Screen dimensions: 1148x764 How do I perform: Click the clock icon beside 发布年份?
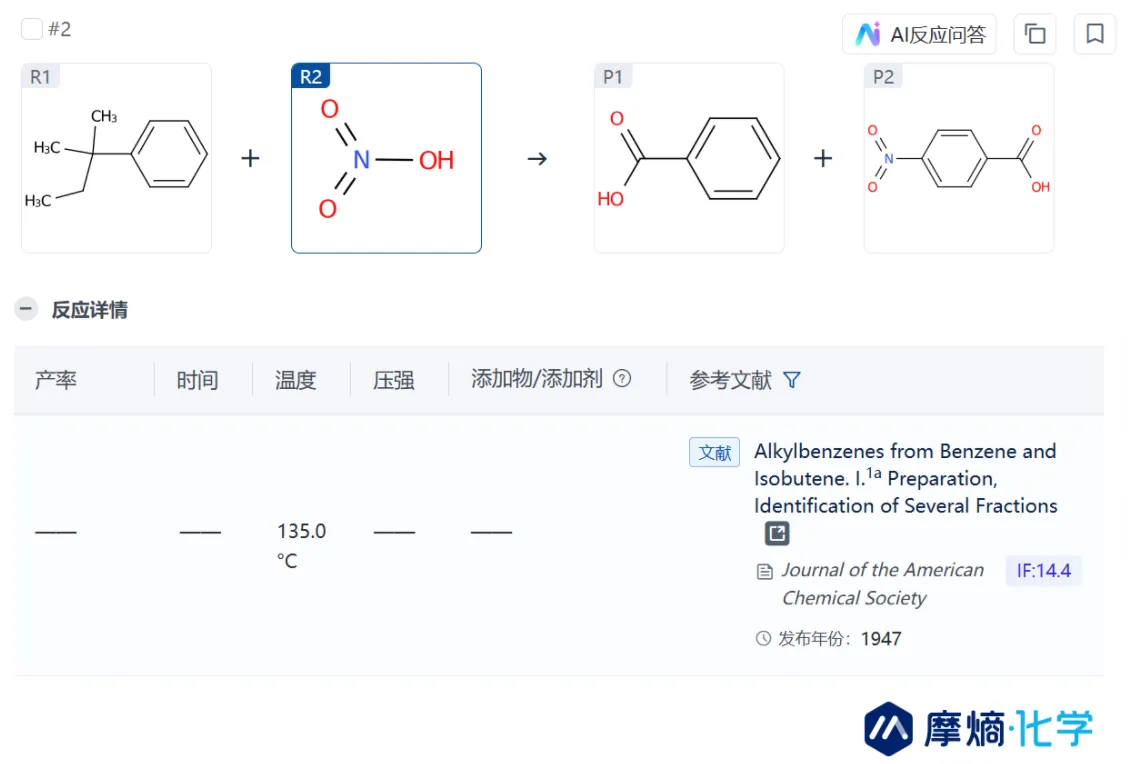[763, 638]
